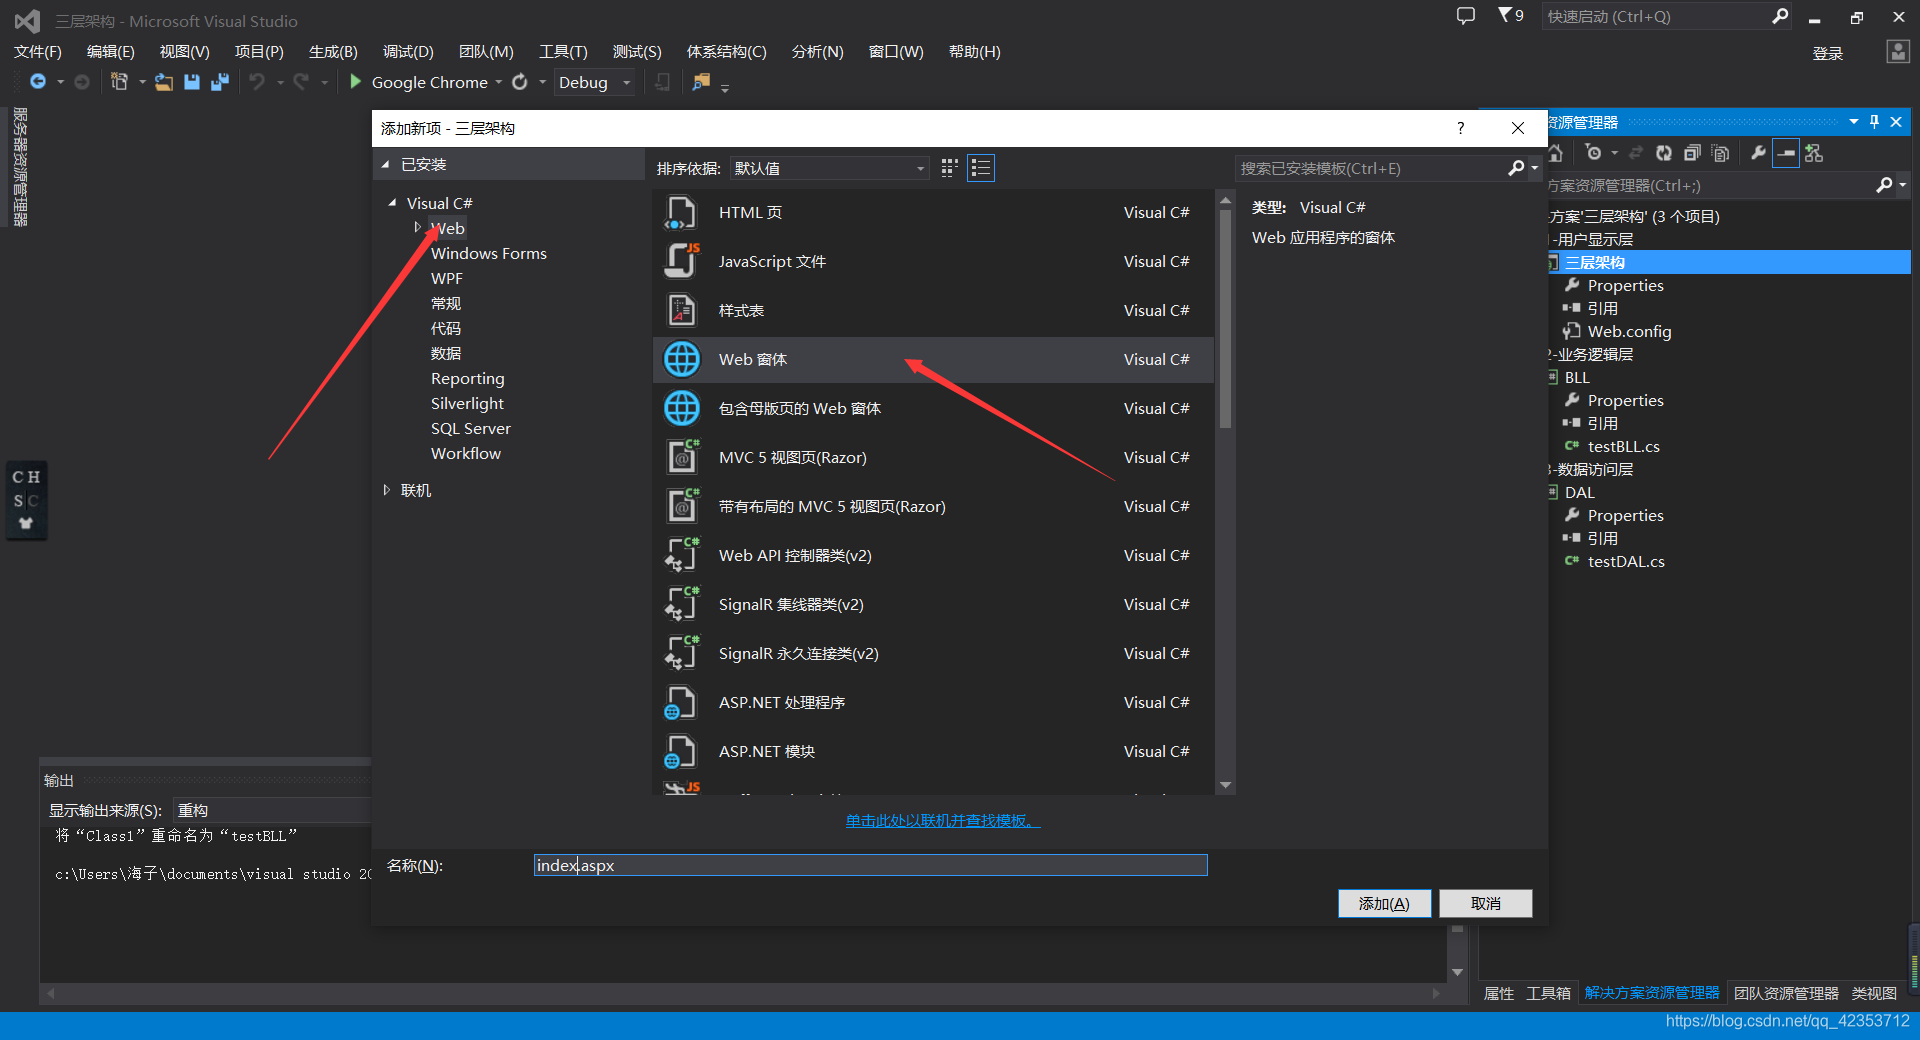
Task: Click the Open File folder toolbar icon
Action: tap(164, 82)
